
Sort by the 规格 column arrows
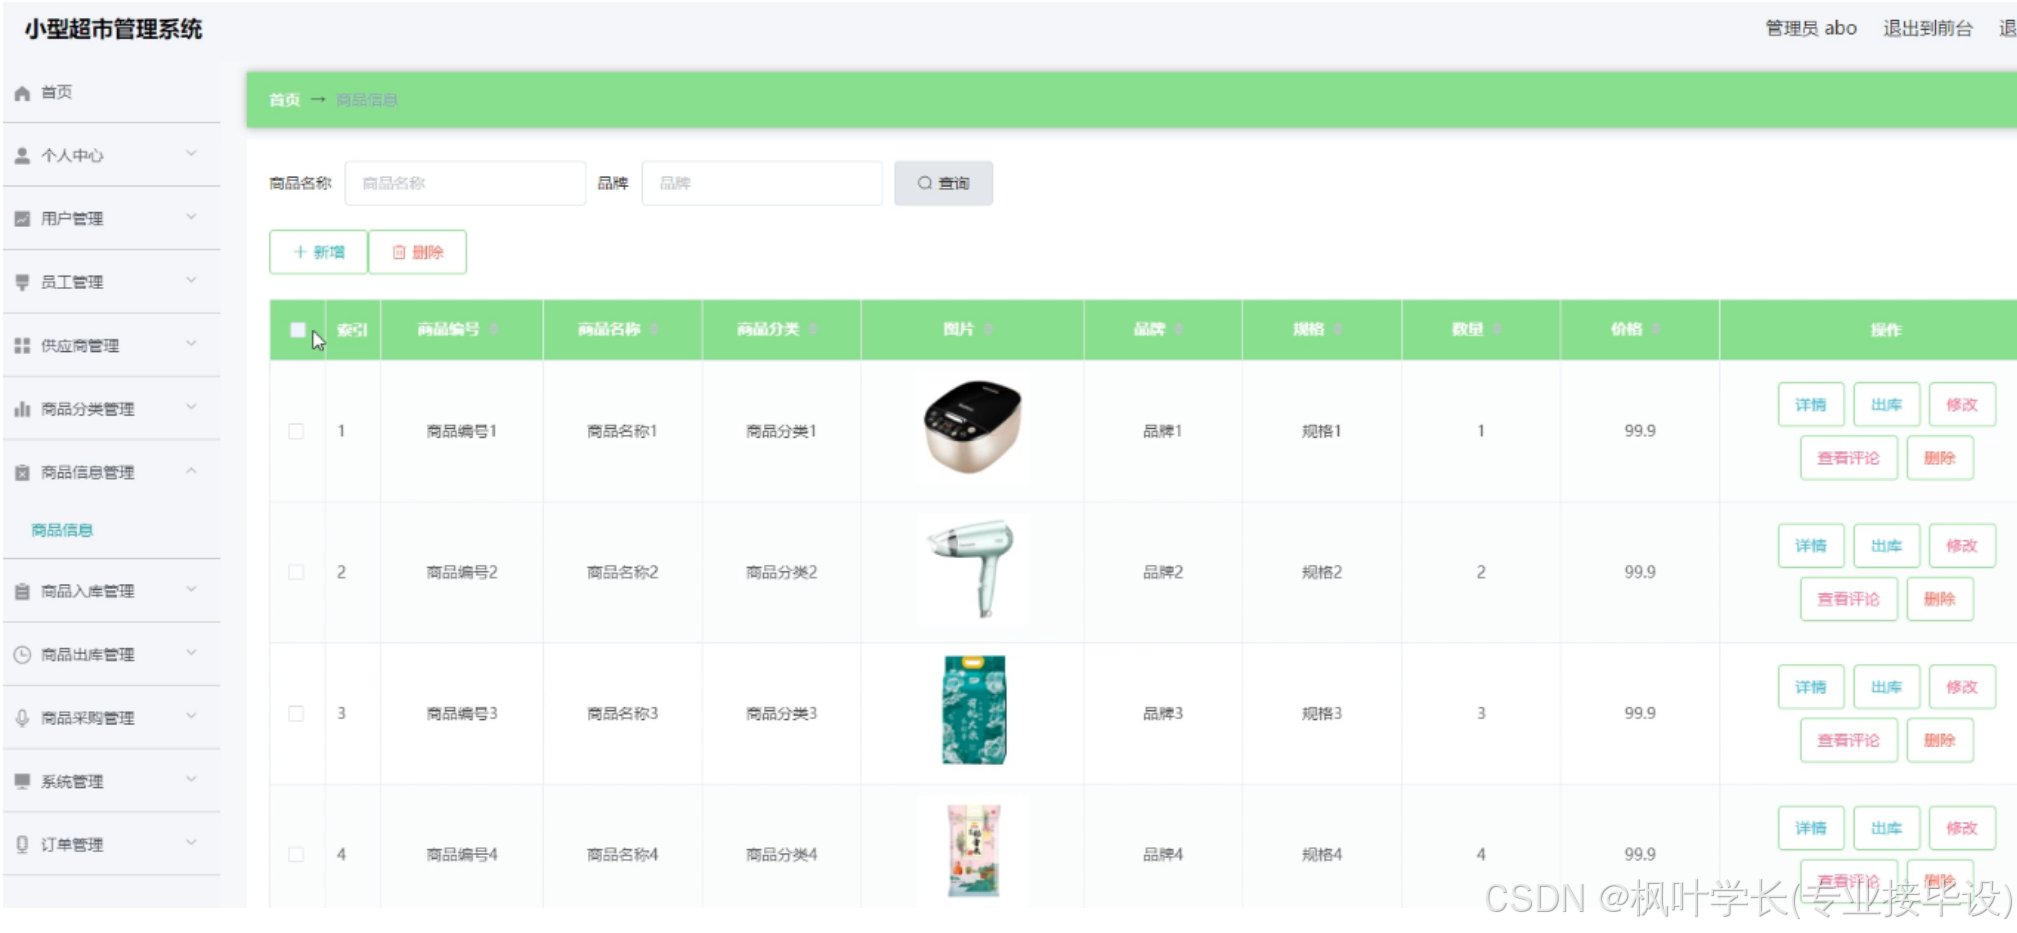point(1338,330)
